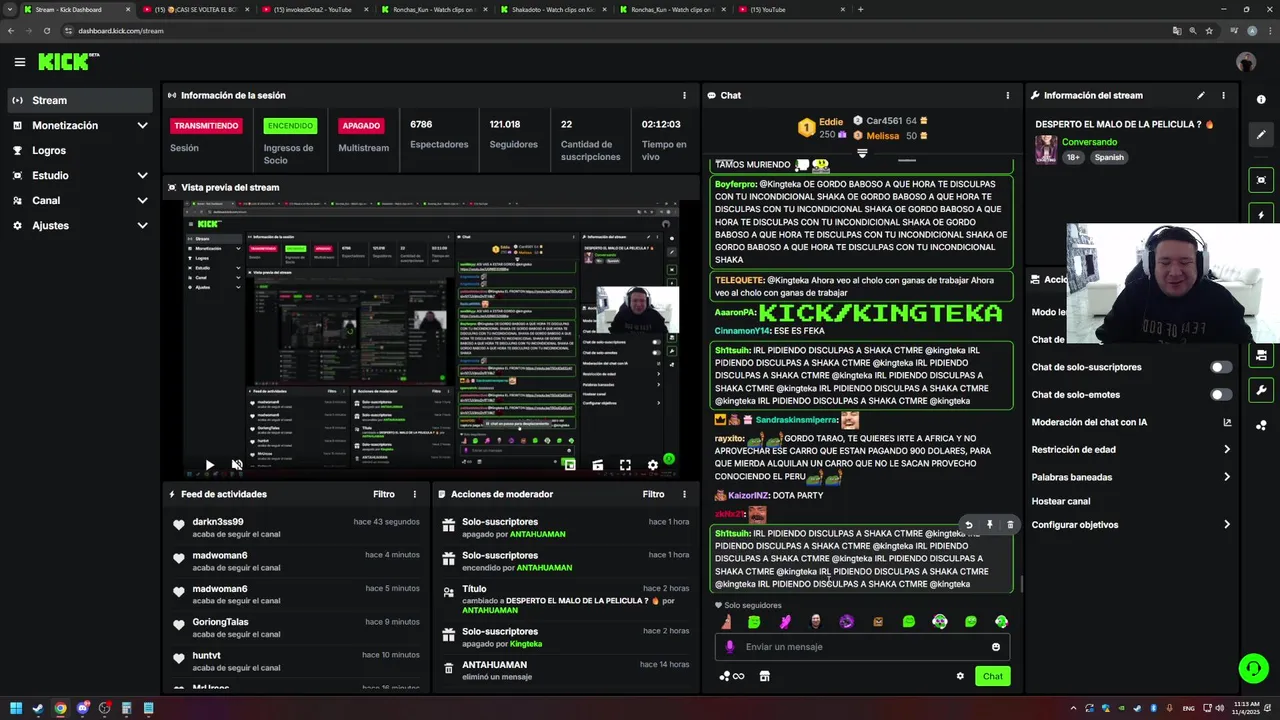
Task: Open the hamburger sidebar menu
Action: point(19,62)
